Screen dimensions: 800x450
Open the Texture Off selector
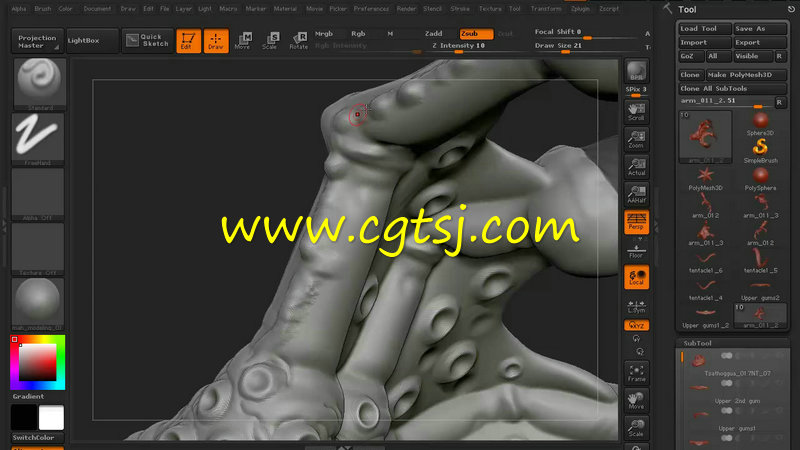pos(38,249)
